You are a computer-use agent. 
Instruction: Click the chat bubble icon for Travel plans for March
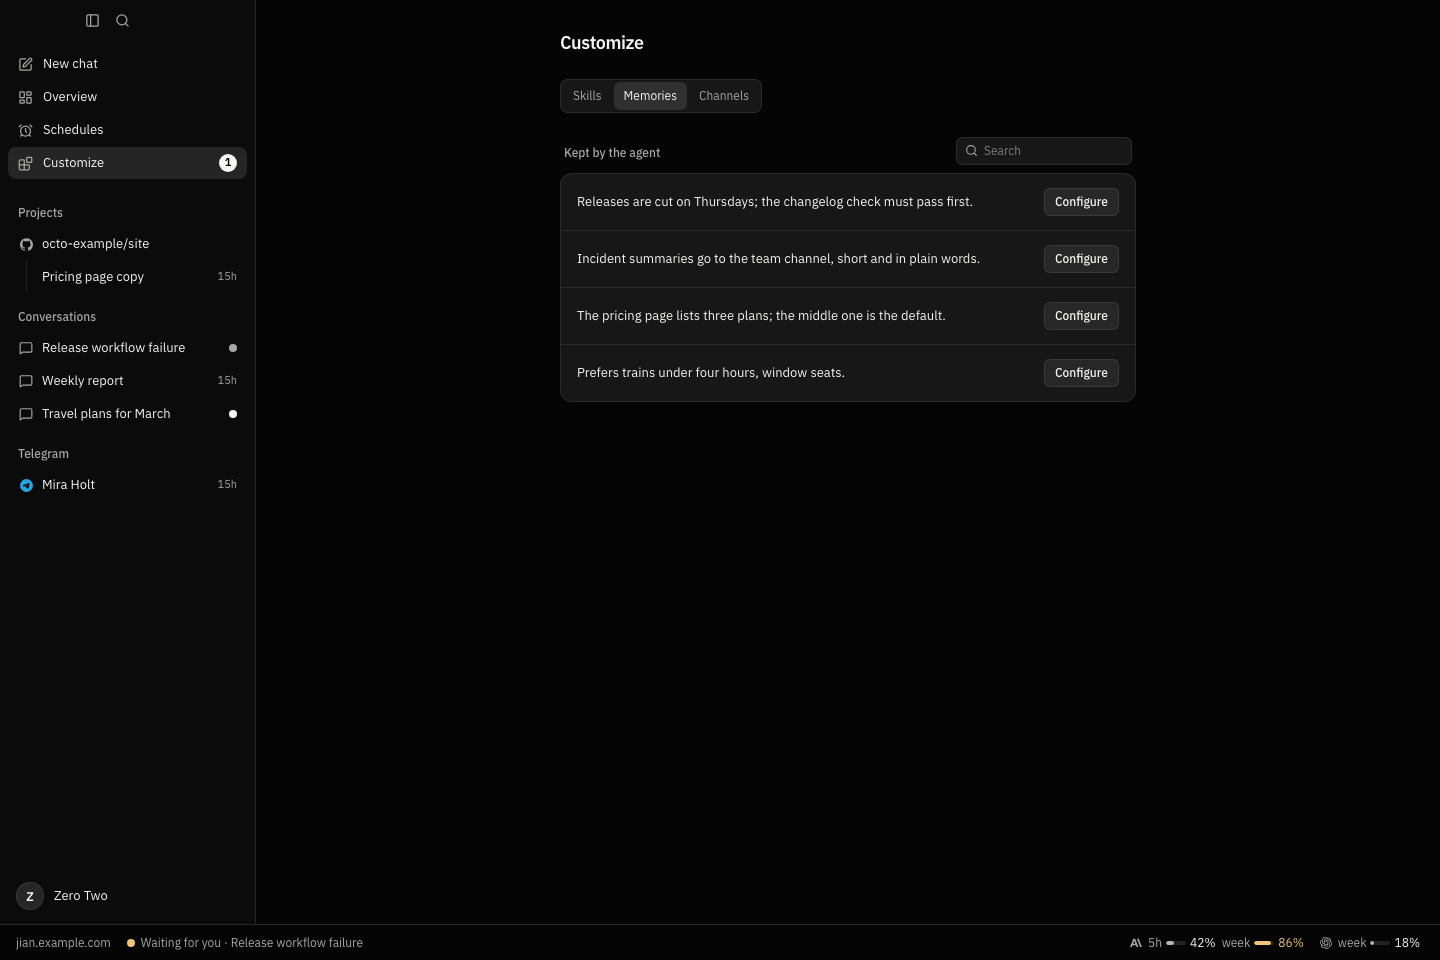click(x=26, y=414)
